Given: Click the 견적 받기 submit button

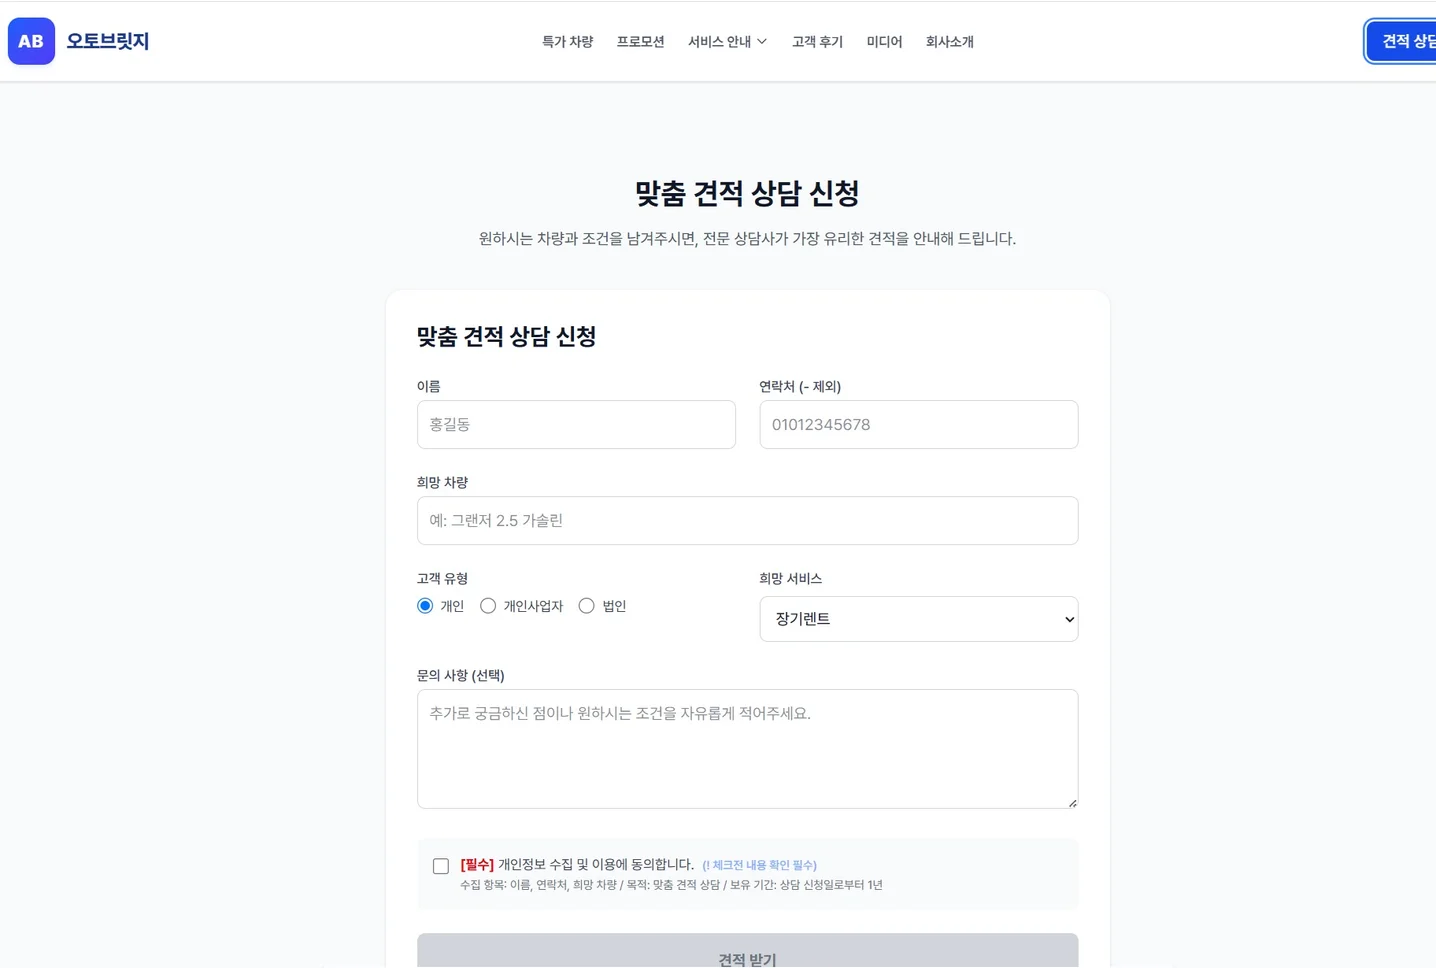Looking at the screenshot, I should click(x=747, y=951).
